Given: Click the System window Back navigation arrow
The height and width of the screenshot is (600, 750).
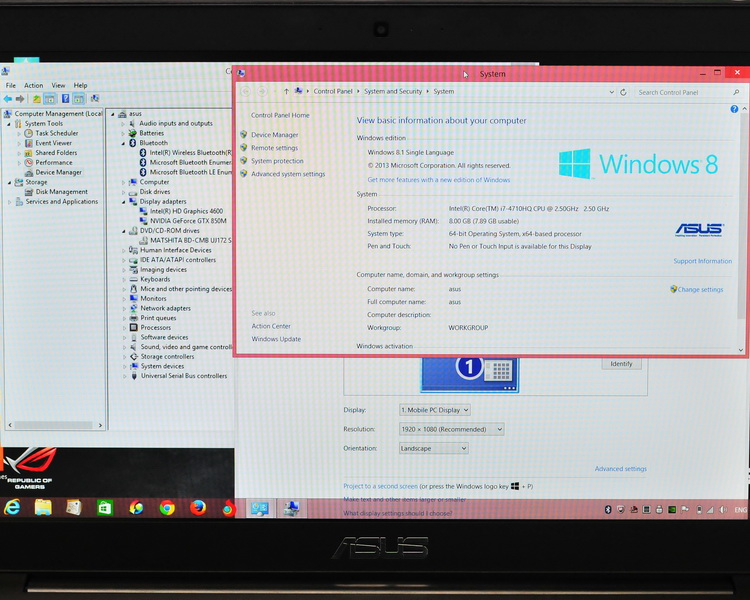Looking at the screenshot, I should pyautogui.click(x=246, y=91).
